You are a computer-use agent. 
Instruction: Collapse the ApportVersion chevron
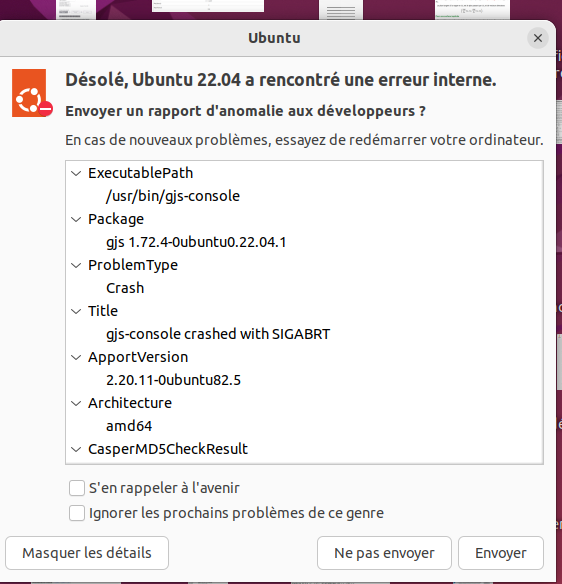[x=76, y=357]
